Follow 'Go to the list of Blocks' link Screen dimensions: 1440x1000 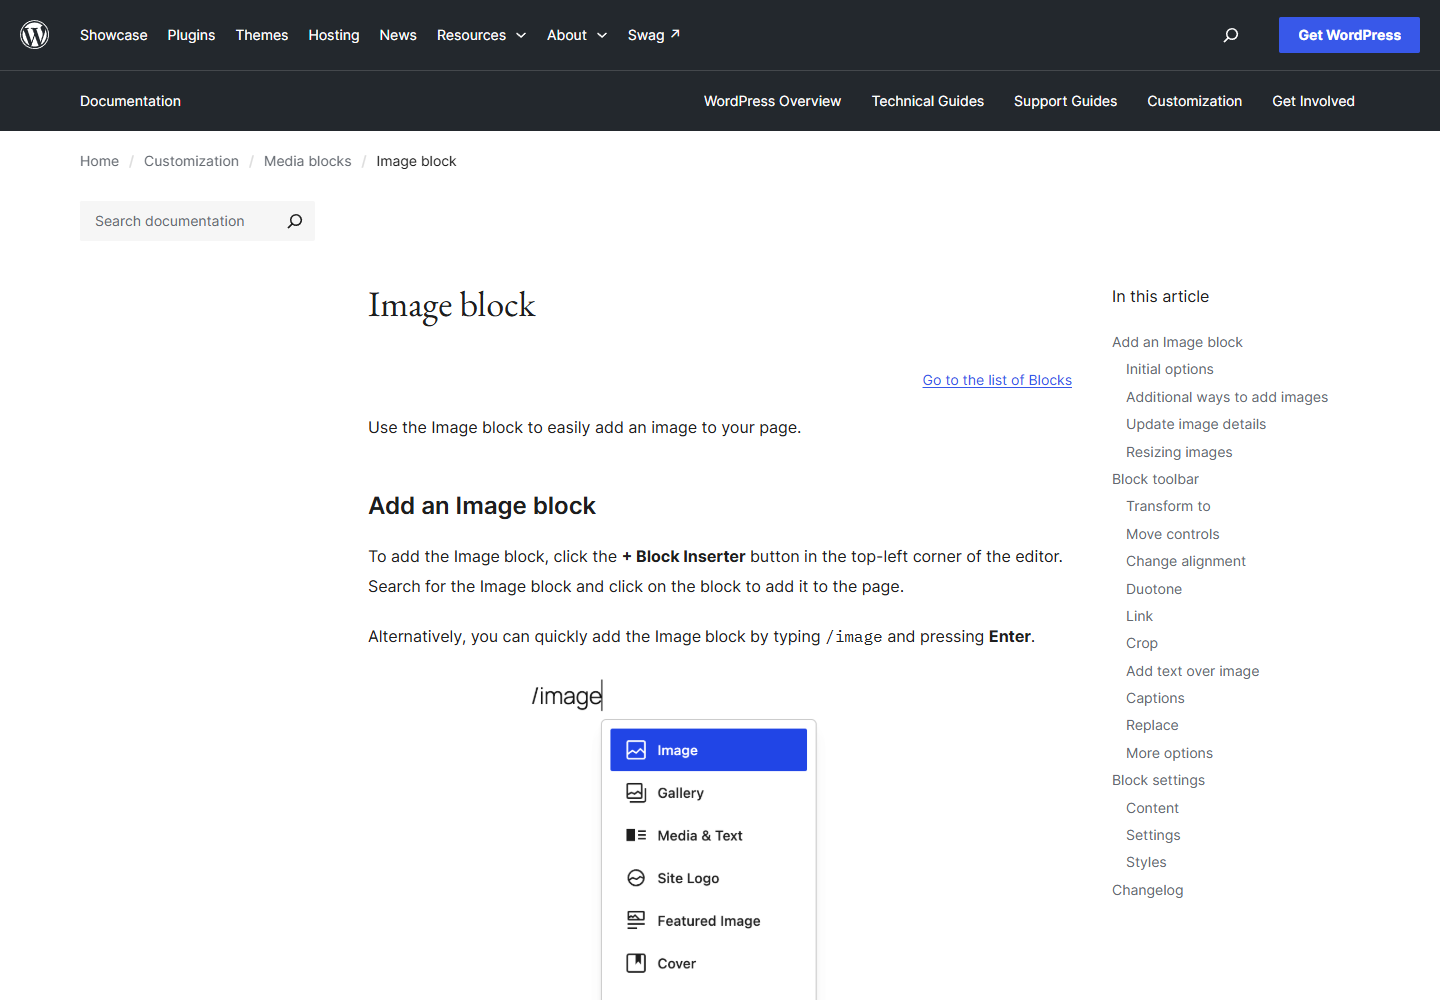[x=997, y=380]
